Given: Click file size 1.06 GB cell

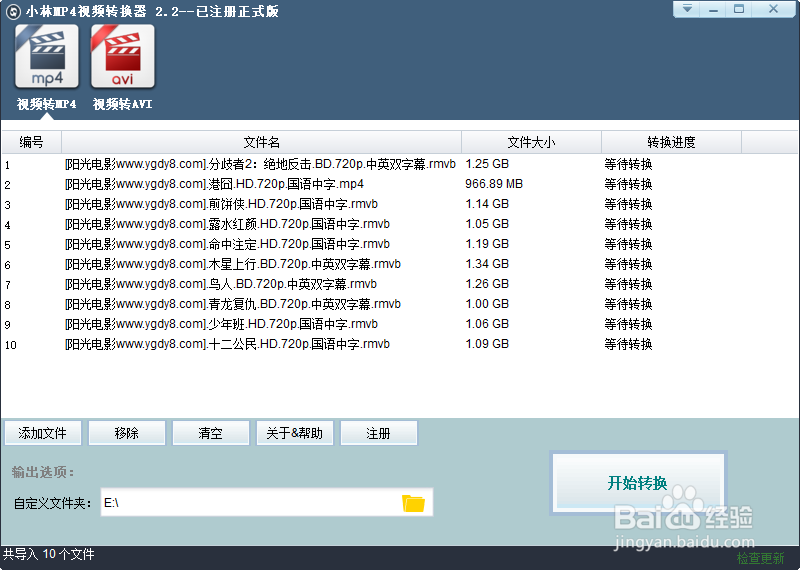Looking at the screenshot, I should (x=487, y=324).
